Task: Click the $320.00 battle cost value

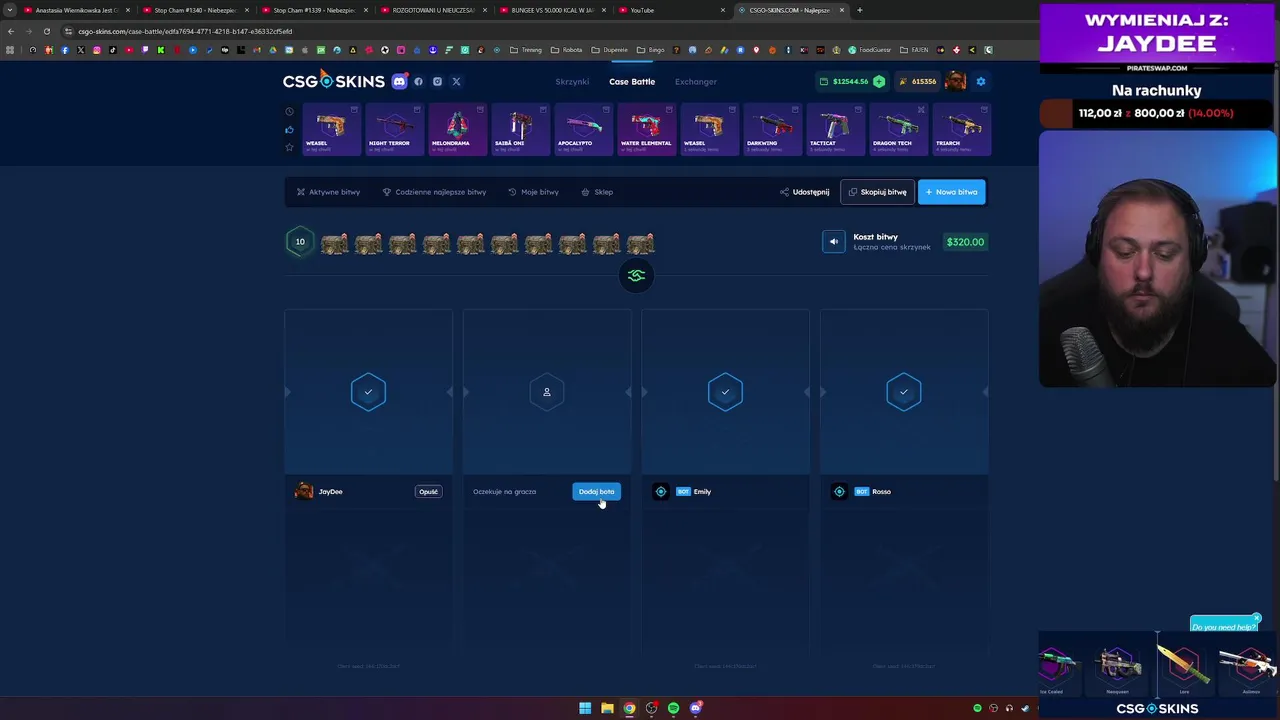Action: [965, 242]
